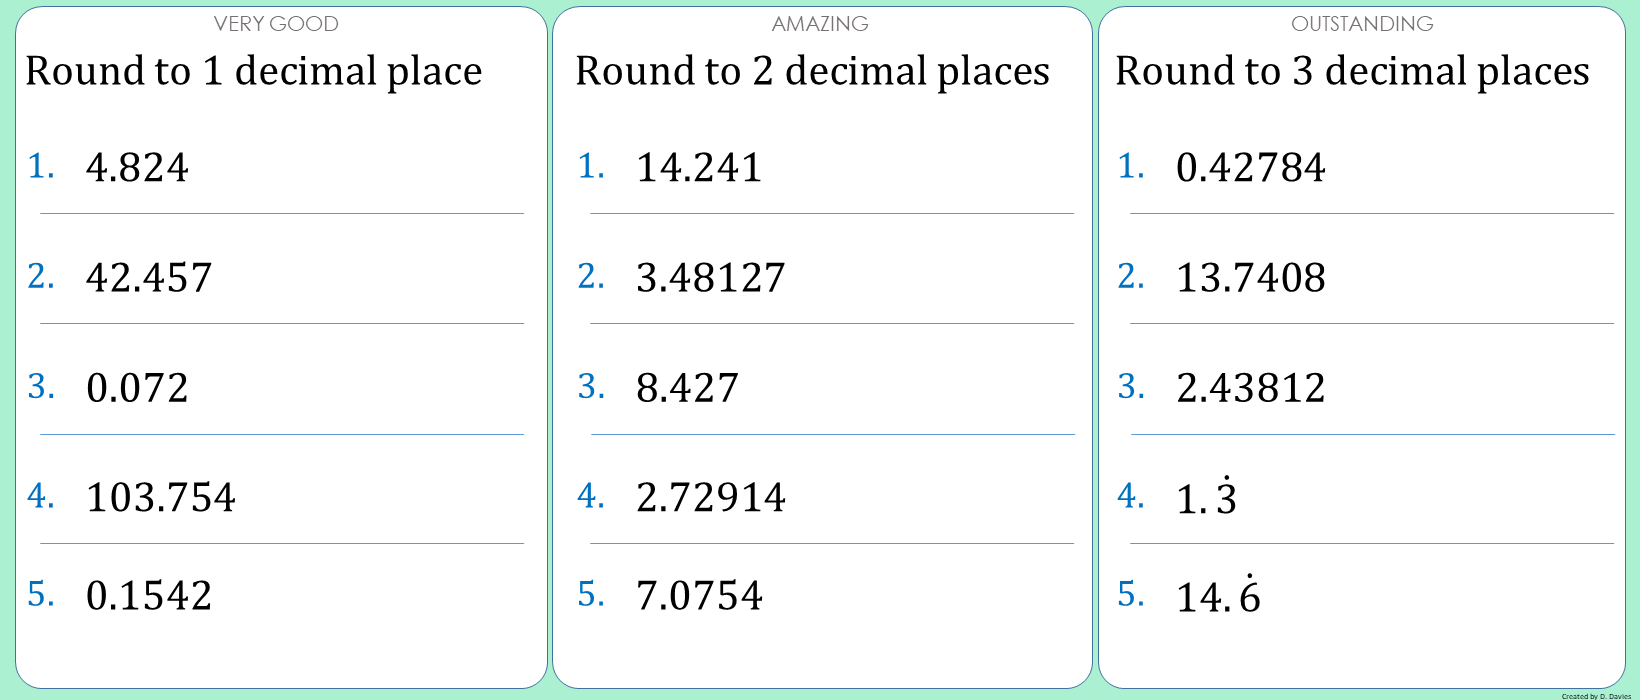Viewport: 1640px width, 700px height.
Task: Click the number 3.48127
Action: [711, 278]
